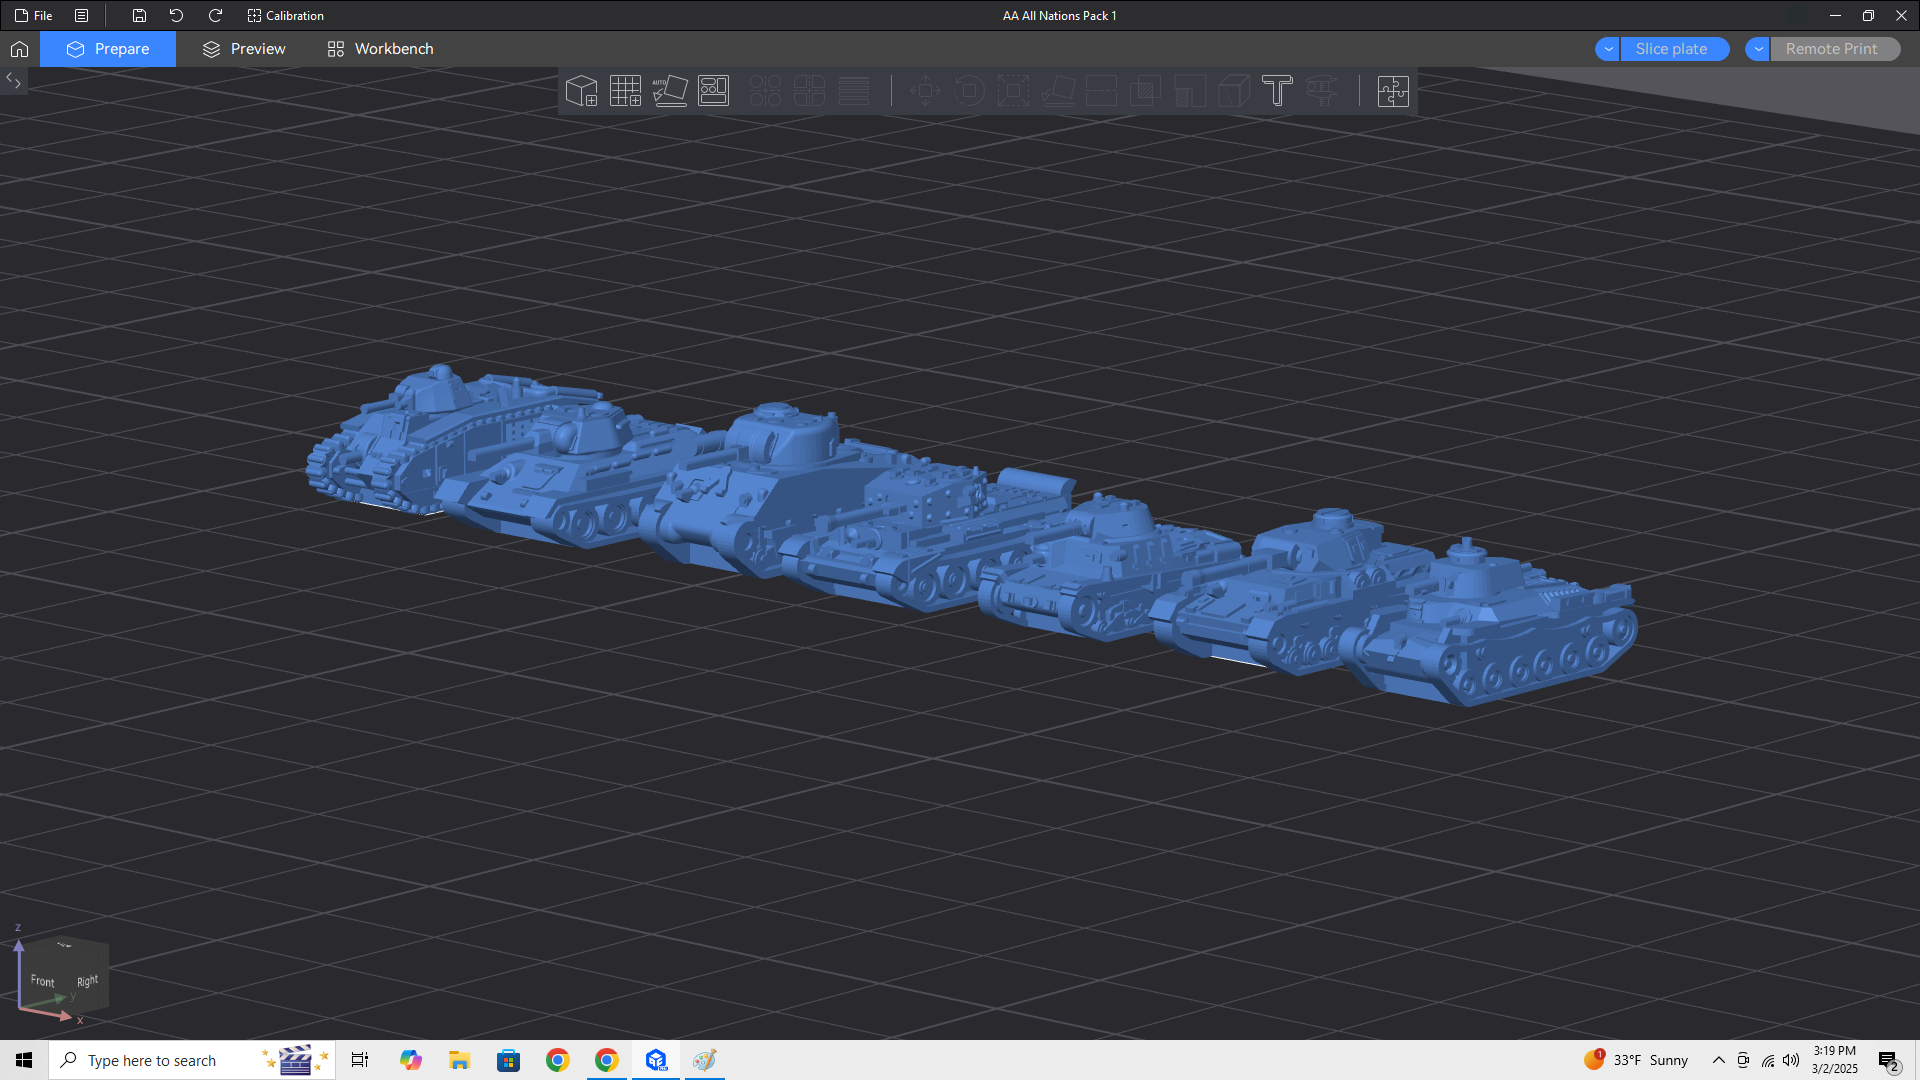Select the Scale tool
1920x1080 pixels.
(1013, 91)
